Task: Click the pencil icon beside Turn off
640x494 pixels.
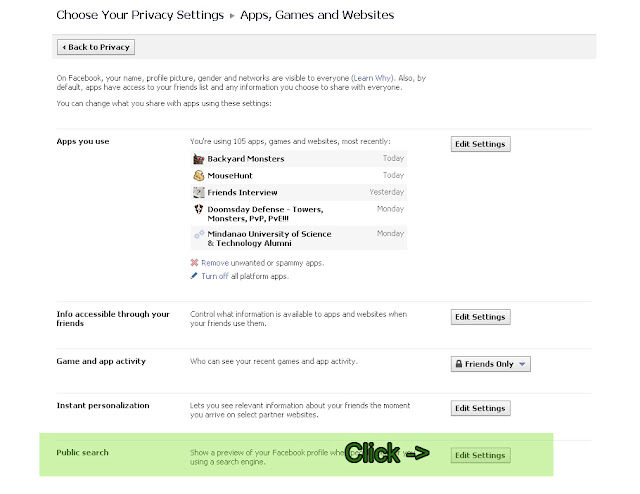Action: click(x=194, y=275)
